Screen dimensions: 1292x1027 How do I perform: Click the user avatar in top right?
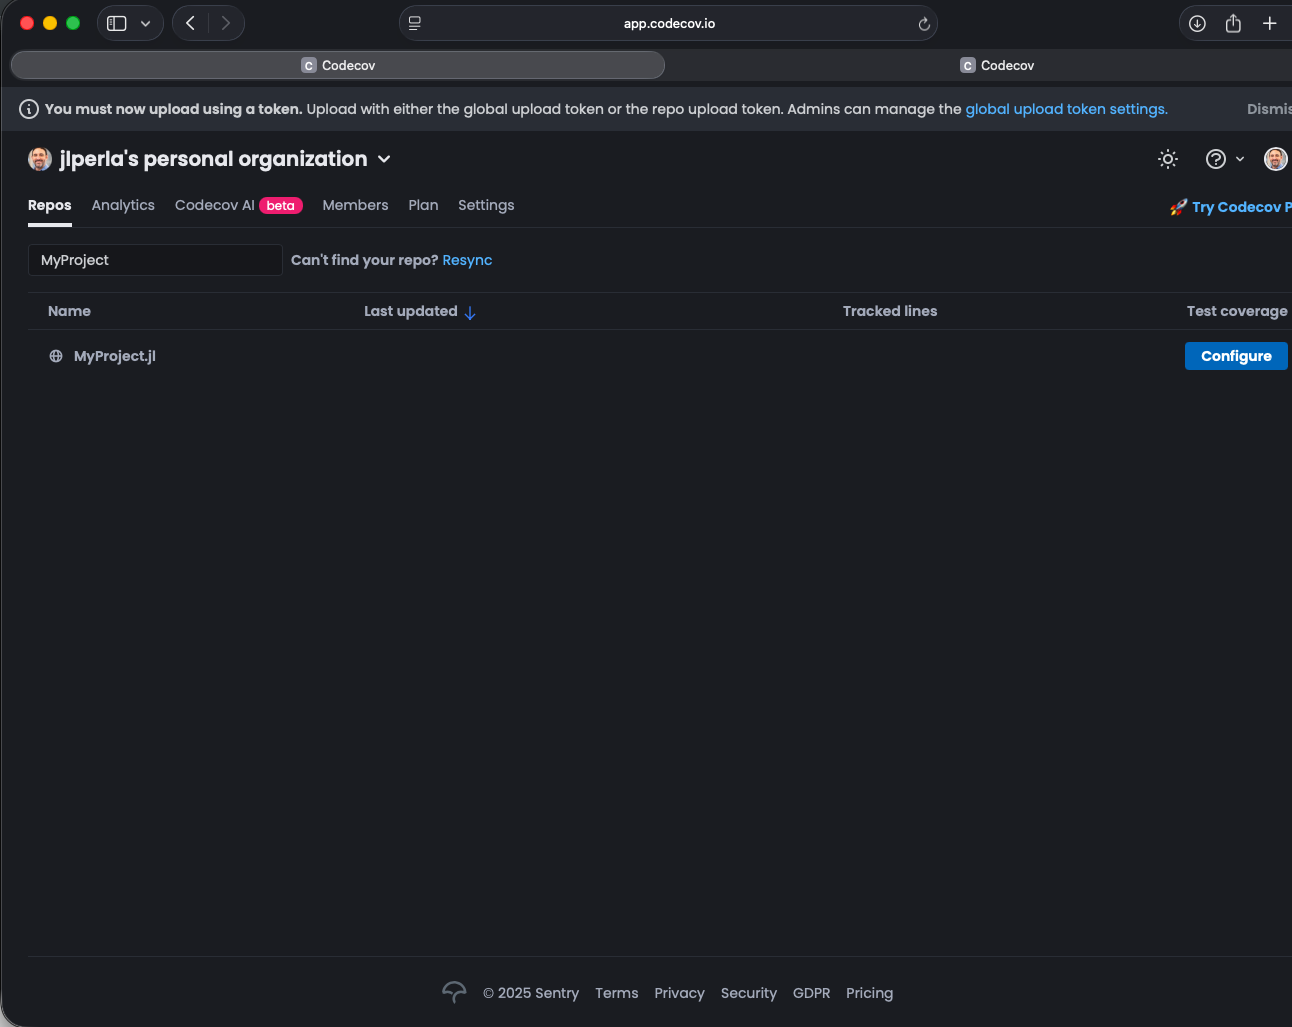(x=1275, y=159)
